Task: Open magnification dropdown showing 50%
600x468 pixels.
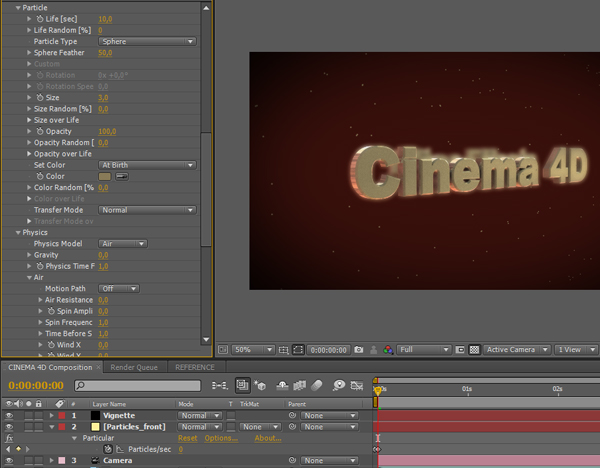Action: 253,350
